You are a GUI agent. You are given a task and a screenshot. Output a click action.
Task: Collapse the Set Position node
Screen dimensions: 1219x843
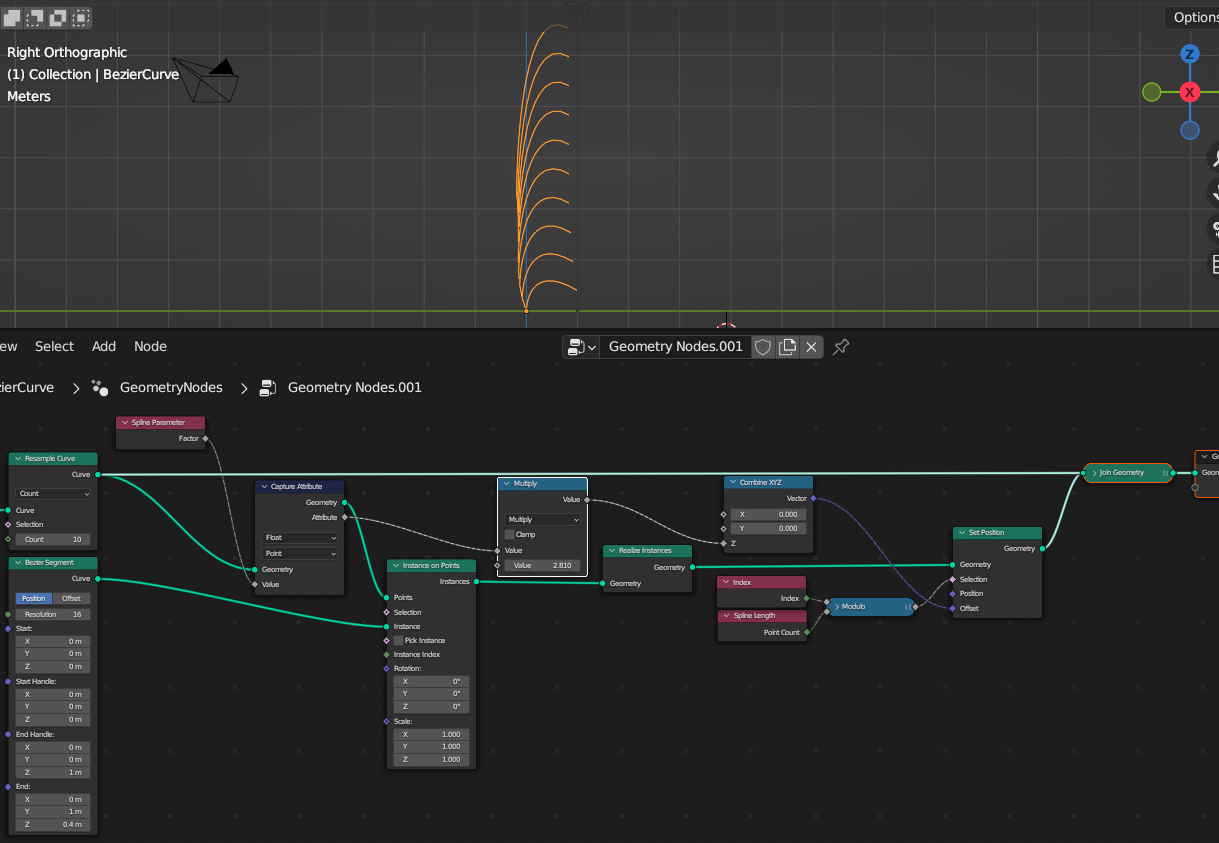click(961, 533)
